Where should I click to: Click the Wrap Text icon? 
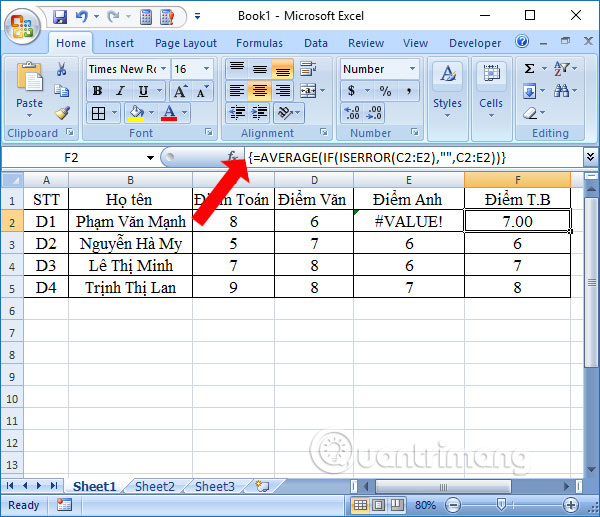tap(308, 69)
